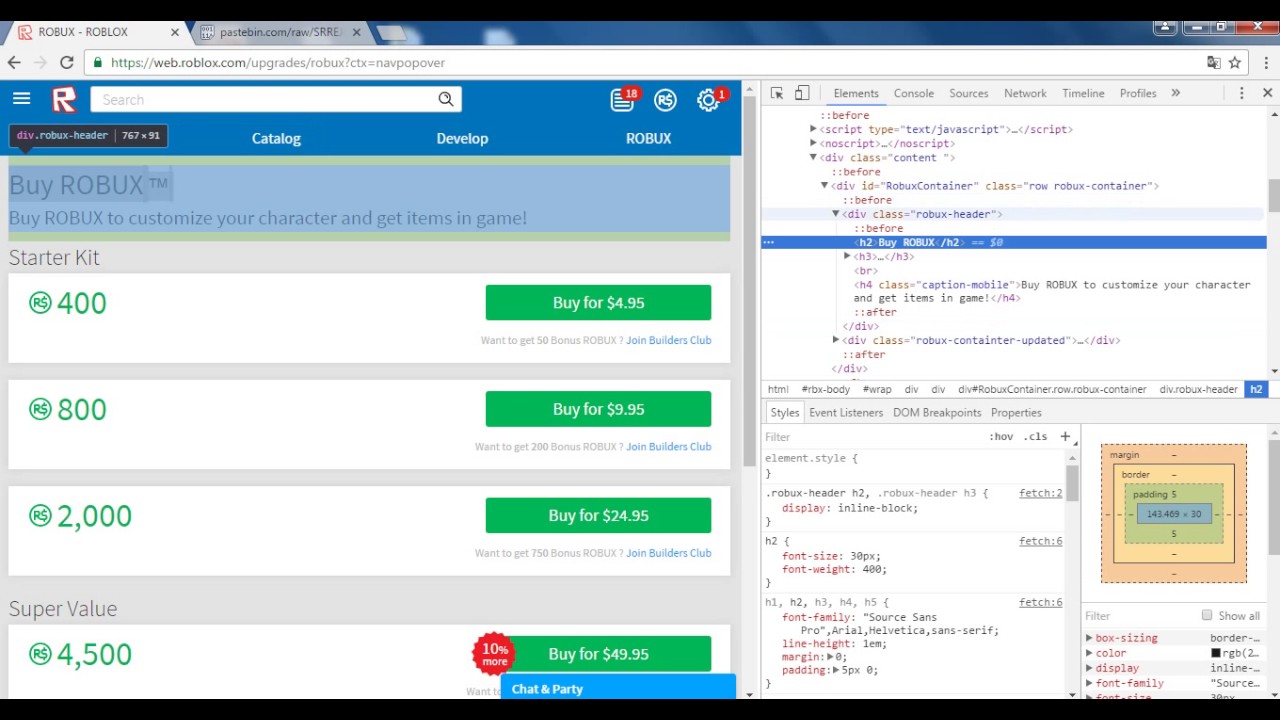Open DOM Breakpoints pane
Image resolution: width=1280 pixels, height=720 pixels.
(937, 412)
